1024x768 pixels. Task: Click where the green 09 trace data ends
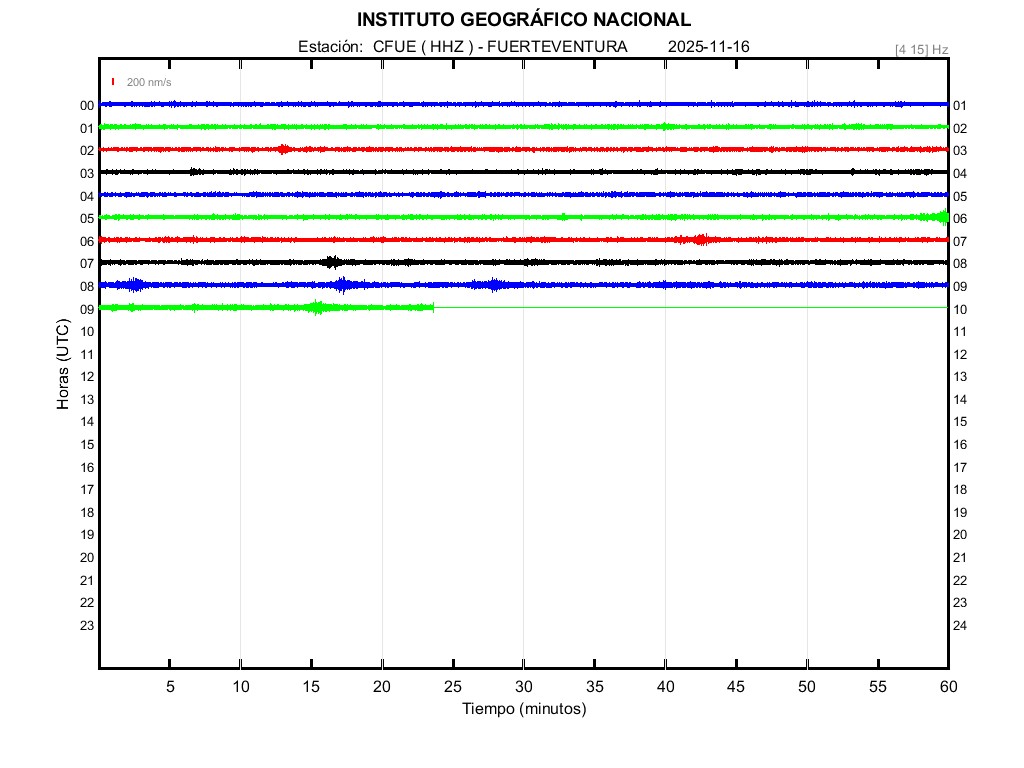point(433,307)
